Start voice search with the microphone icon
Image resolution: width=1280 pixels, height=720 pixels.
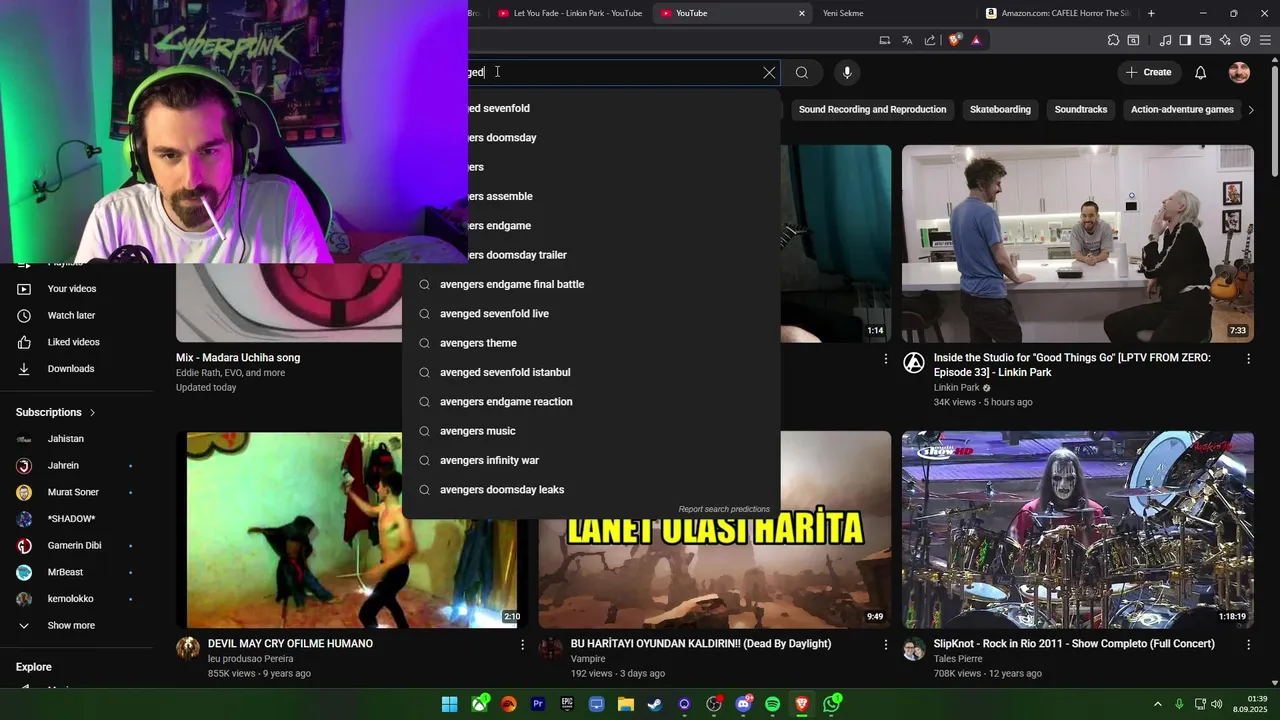click(x=847, y=72)
